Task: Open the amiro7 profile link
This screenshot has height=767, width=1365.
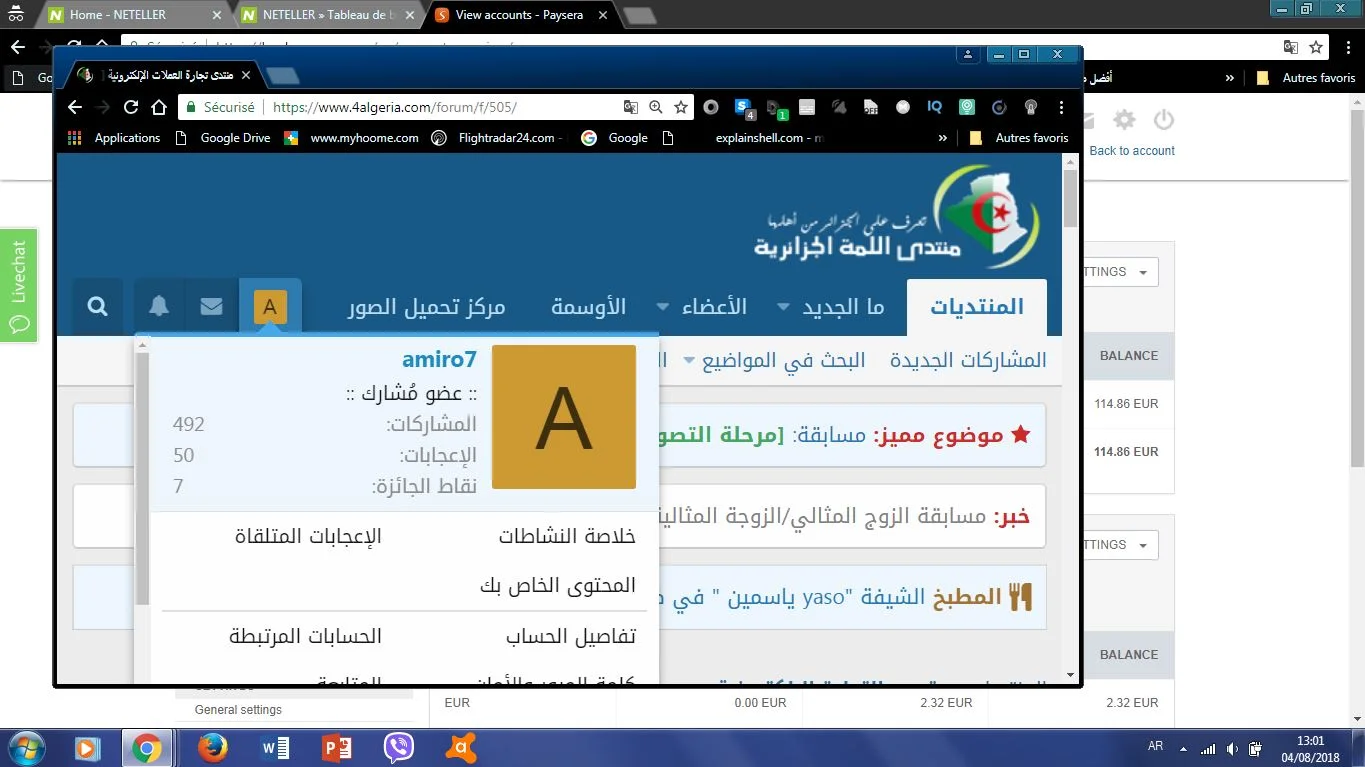Action: coord(439,359)
